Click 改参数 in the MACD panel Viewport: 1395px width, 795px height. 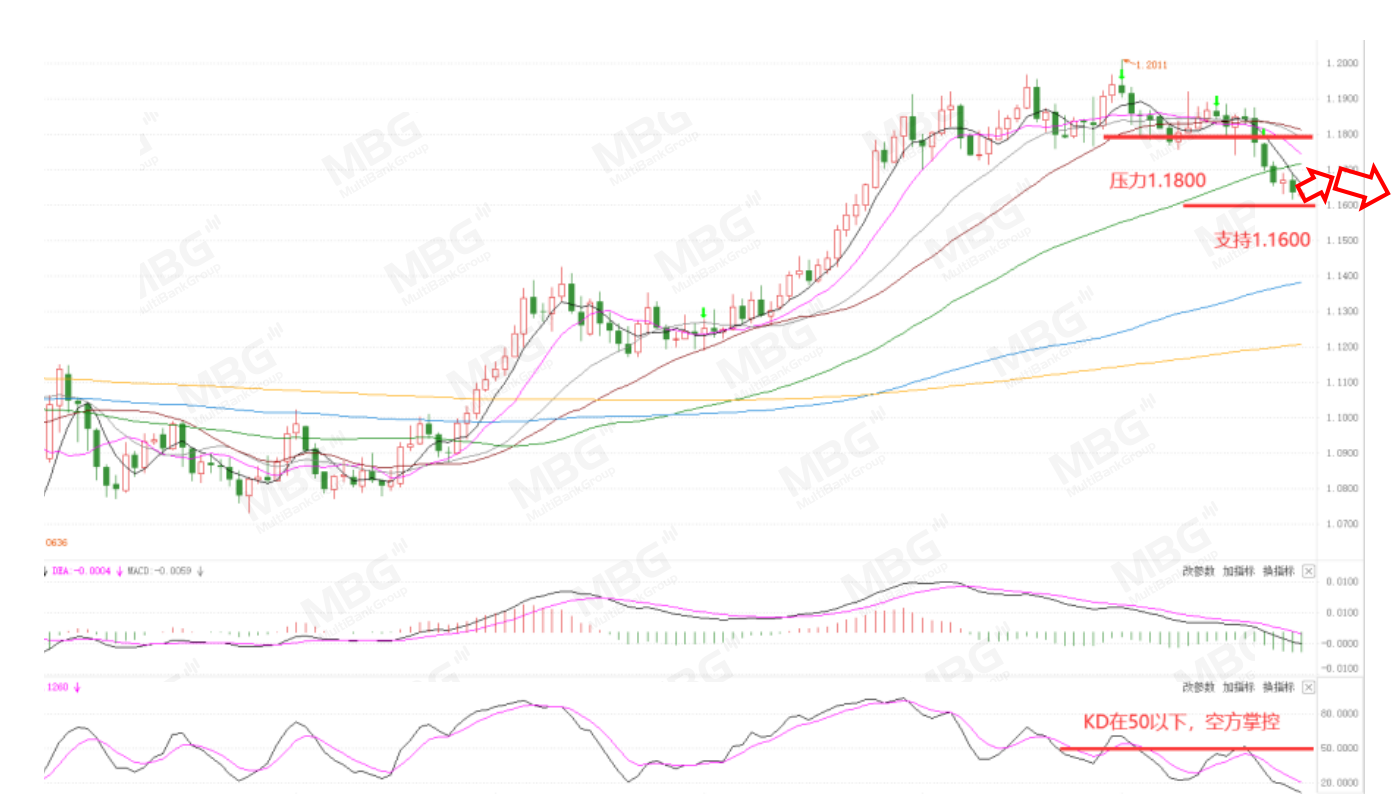coord(1198,572)
